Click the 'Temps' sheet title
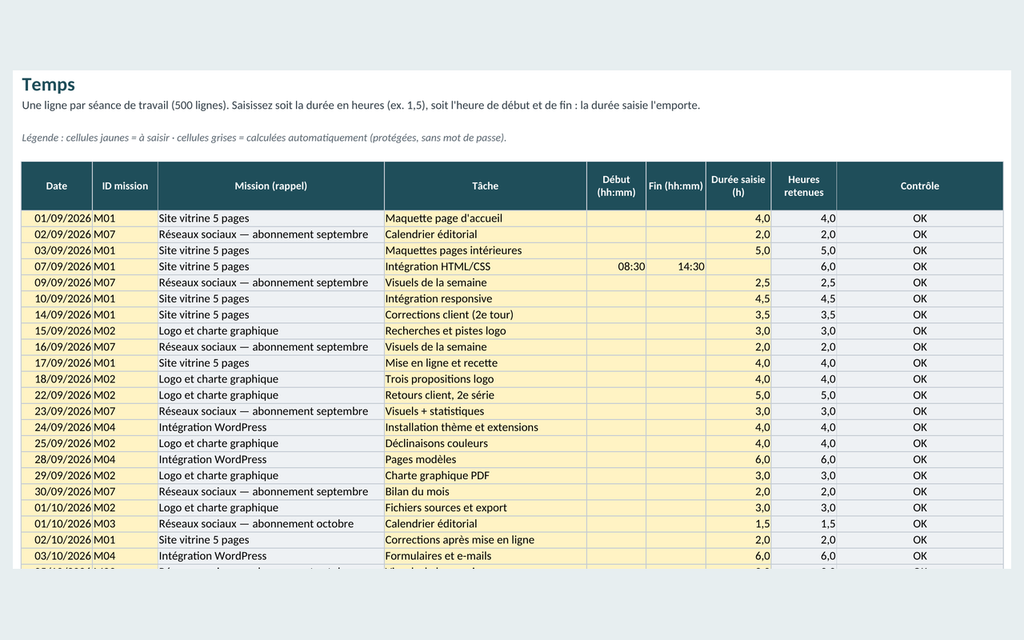Image resolution: width=1024 pixels, height=640 pixels. (48, 84)
